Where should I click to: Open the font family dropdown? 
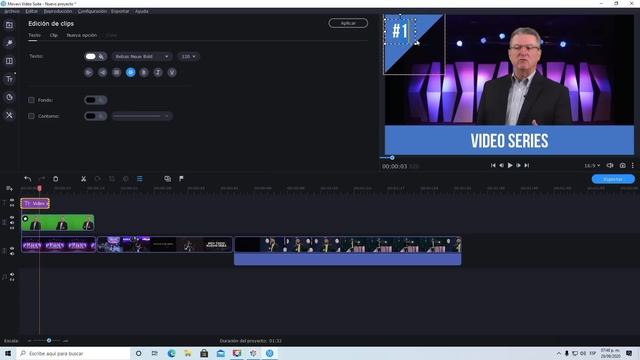pos(142,56)
